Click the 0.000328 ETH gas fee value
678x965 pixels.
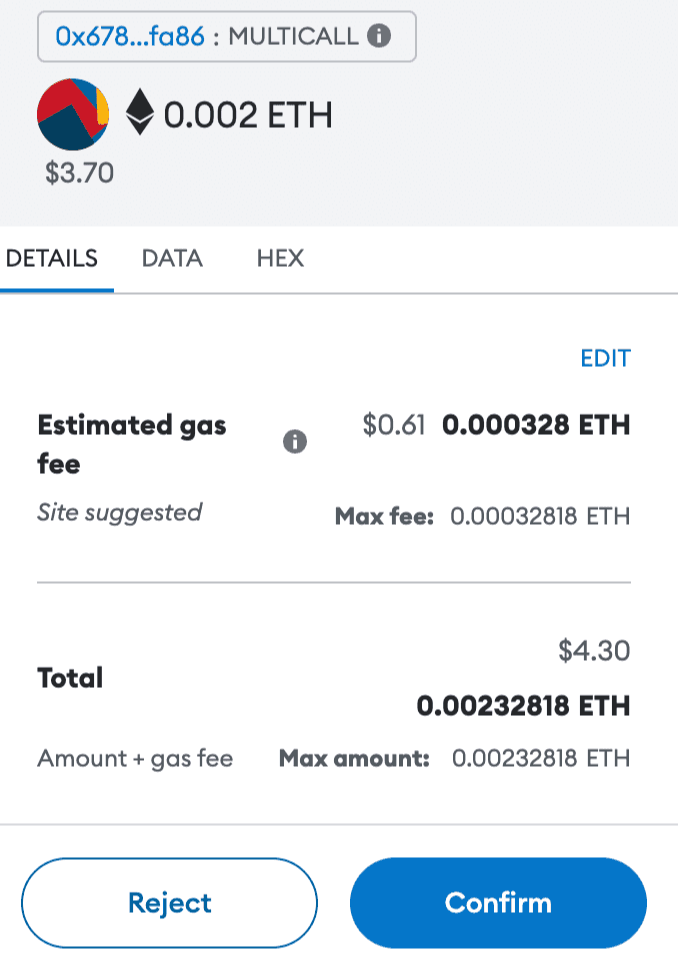(x=536, y=425)
